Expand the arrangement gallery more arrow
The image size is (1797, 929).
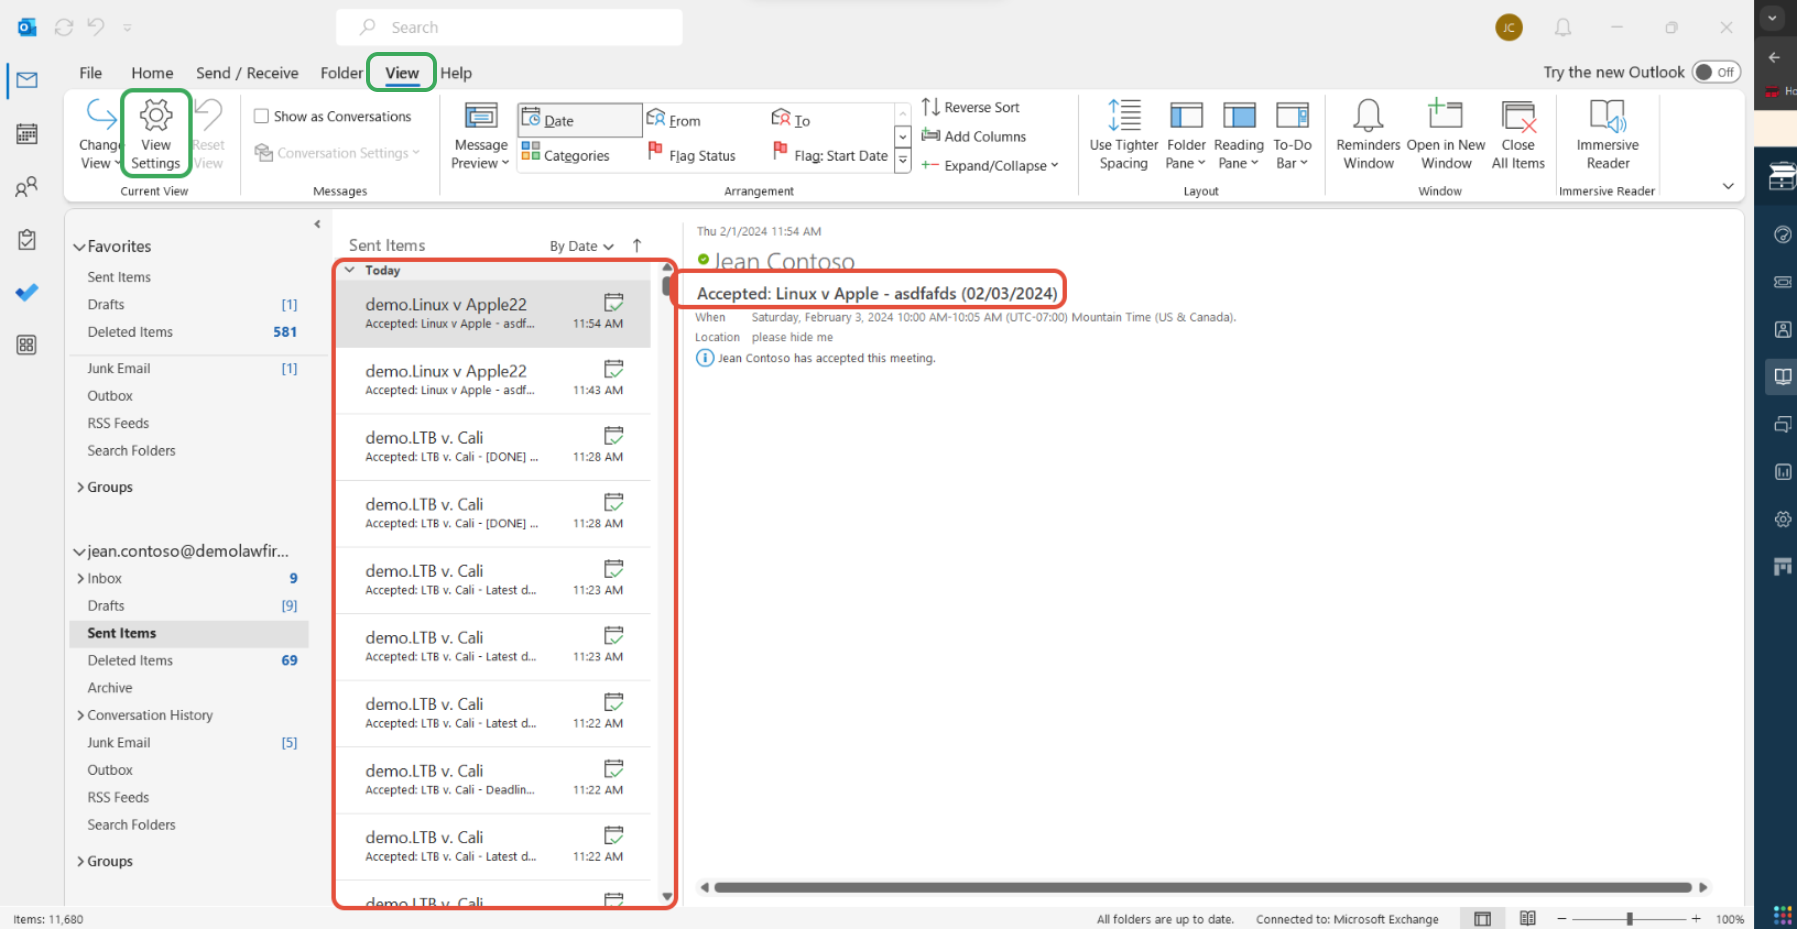(902, 159)
